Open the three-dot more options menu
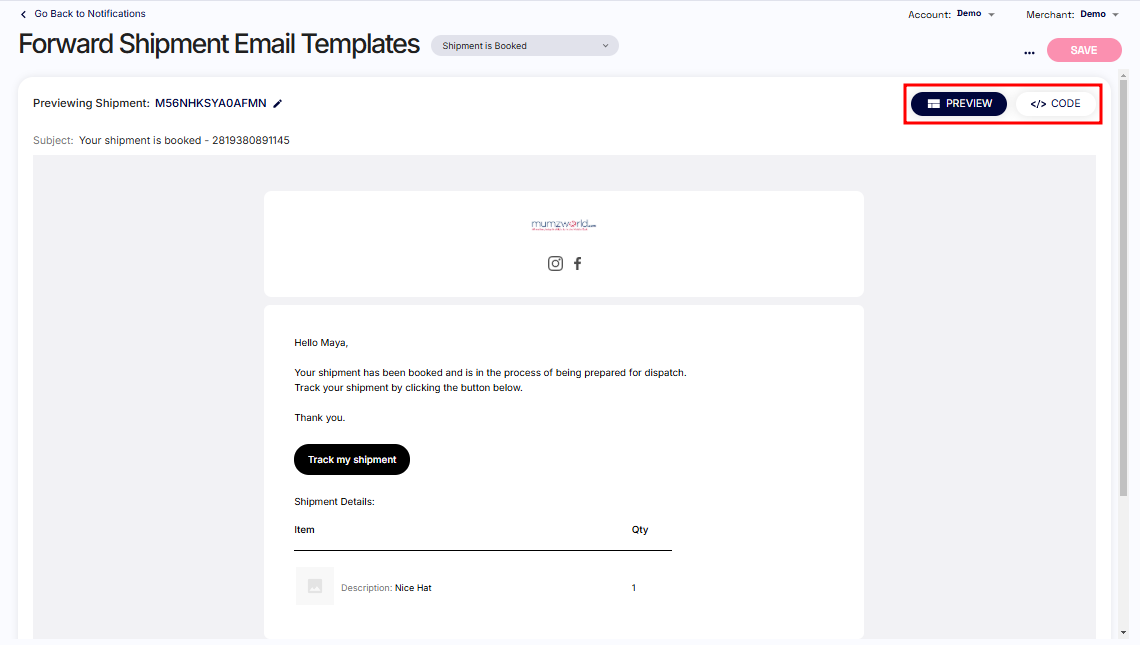Viewport: 1140px width, 645px height. click(1029, 52)
